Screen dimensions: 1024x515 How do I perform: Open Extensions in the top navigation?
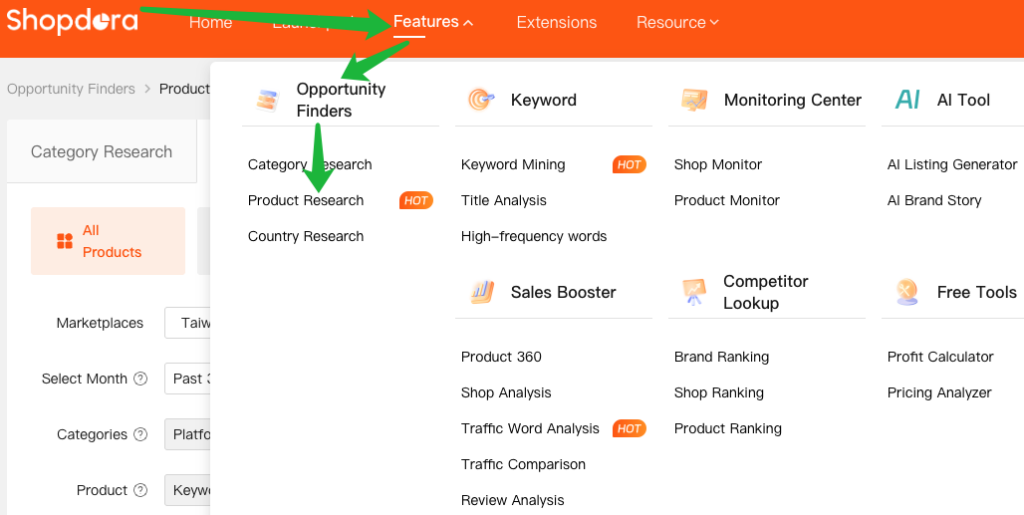click(556, 22)
